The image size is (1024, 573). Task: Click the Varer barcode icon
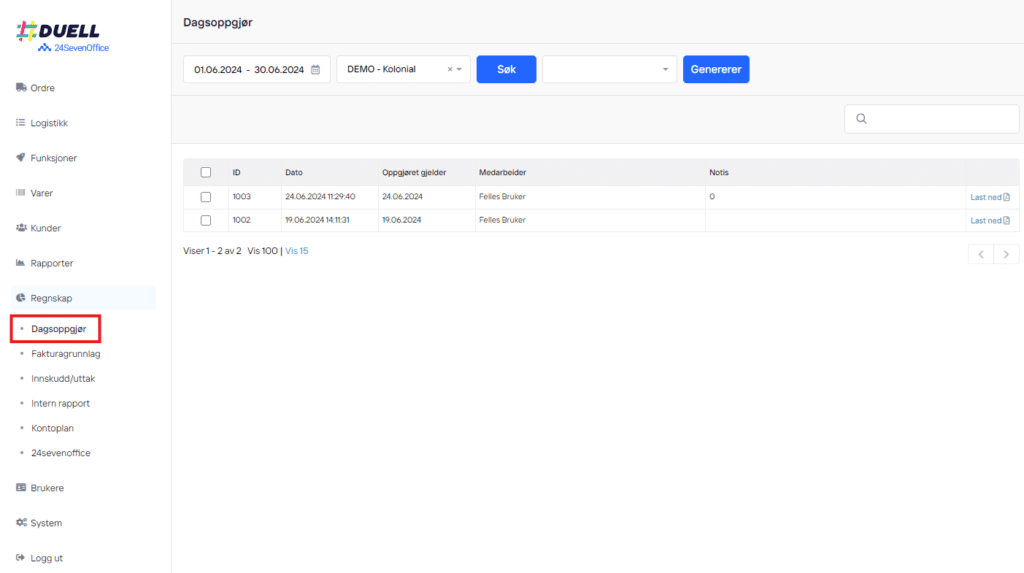click(x=21, y=193)
